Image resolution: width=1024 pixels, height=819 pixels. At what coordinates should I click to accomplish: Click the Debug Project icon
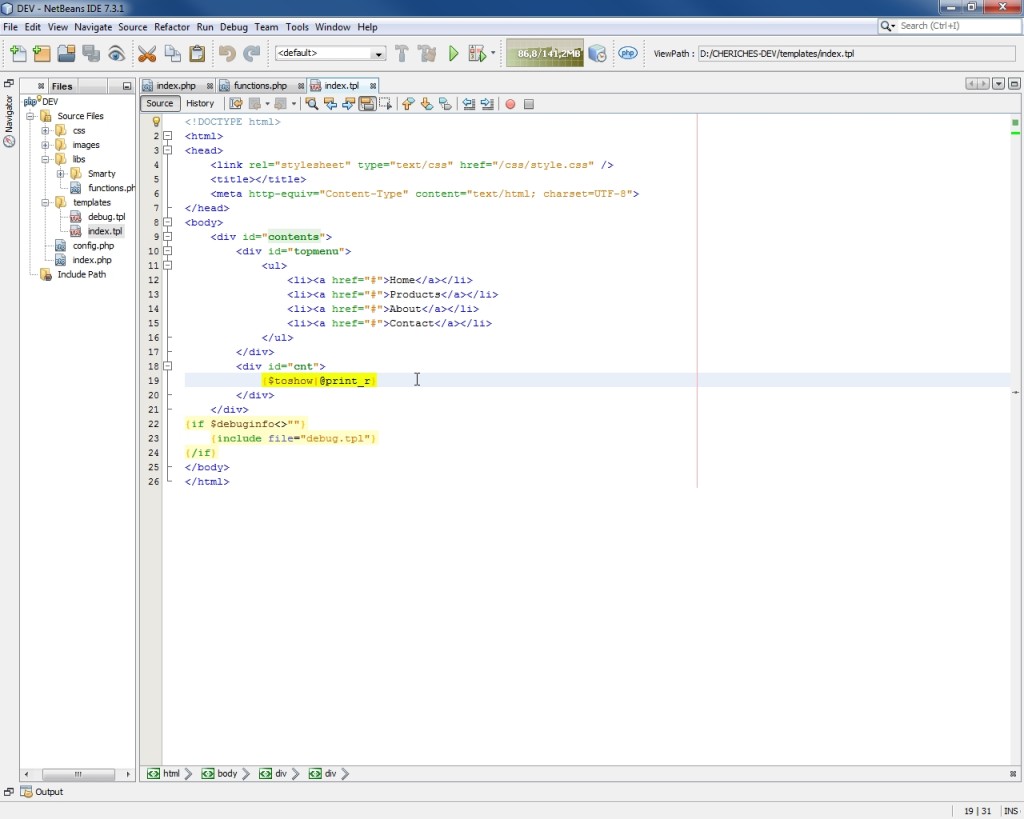click(477, 54)
